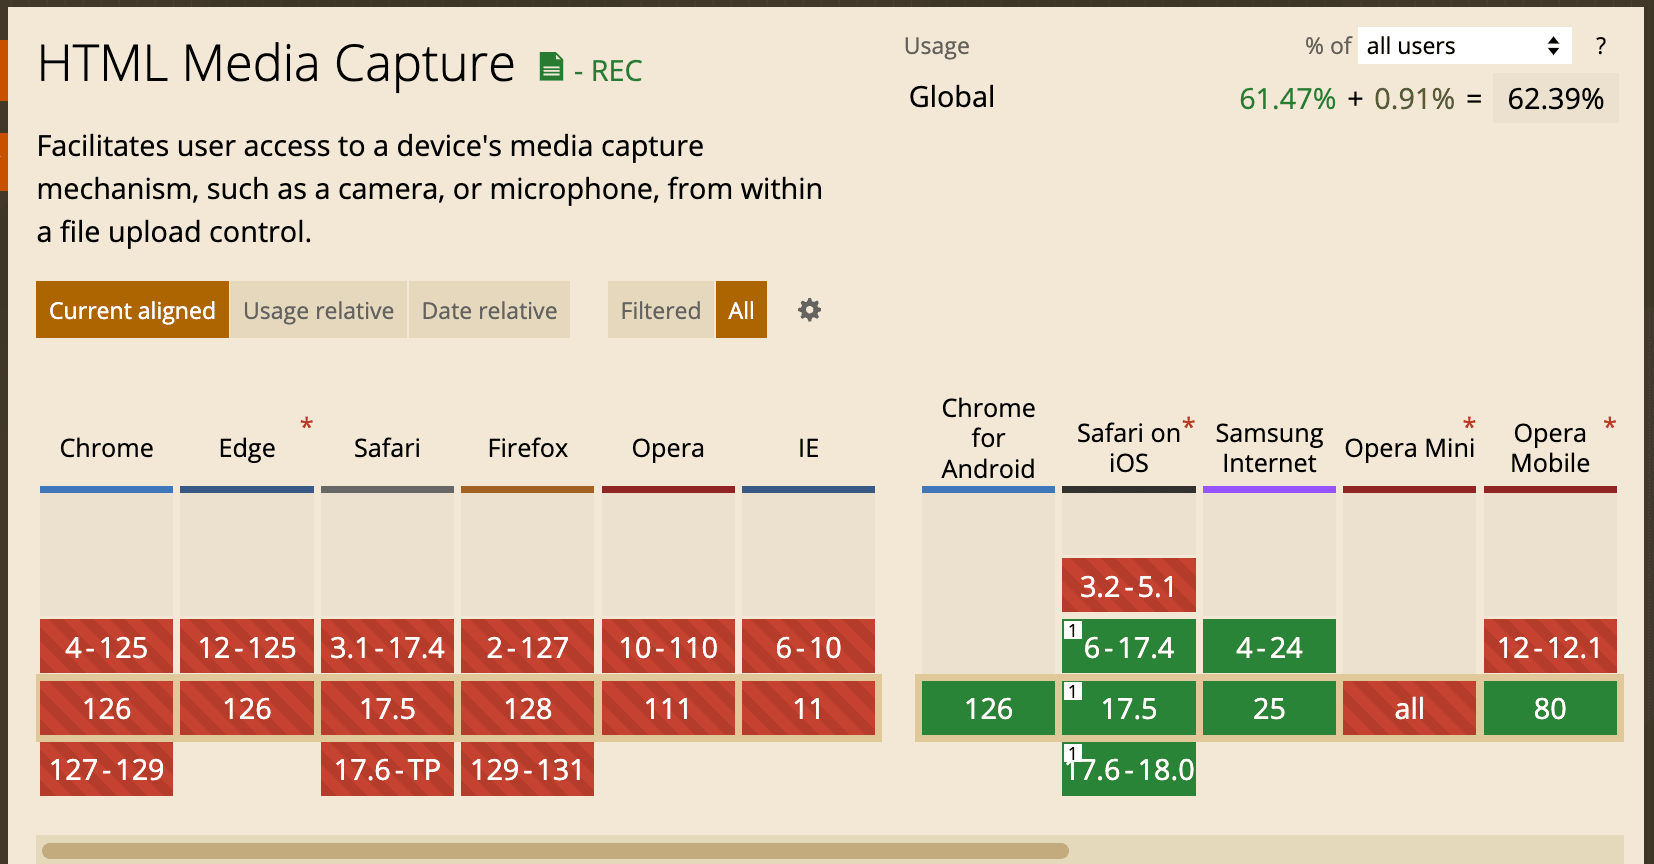Image resolution: width=1654 pixels, height=864 pixels.
Task: Click the Chrome 127-129 version cell
Action: point(106,769)
